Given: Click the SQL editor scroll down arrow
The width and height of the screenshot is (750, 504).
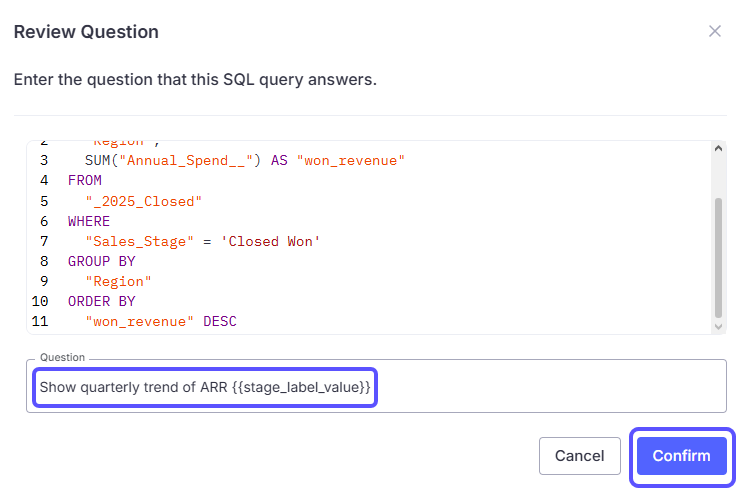Looking at the screenshot, I should click(x=718, y=327).
